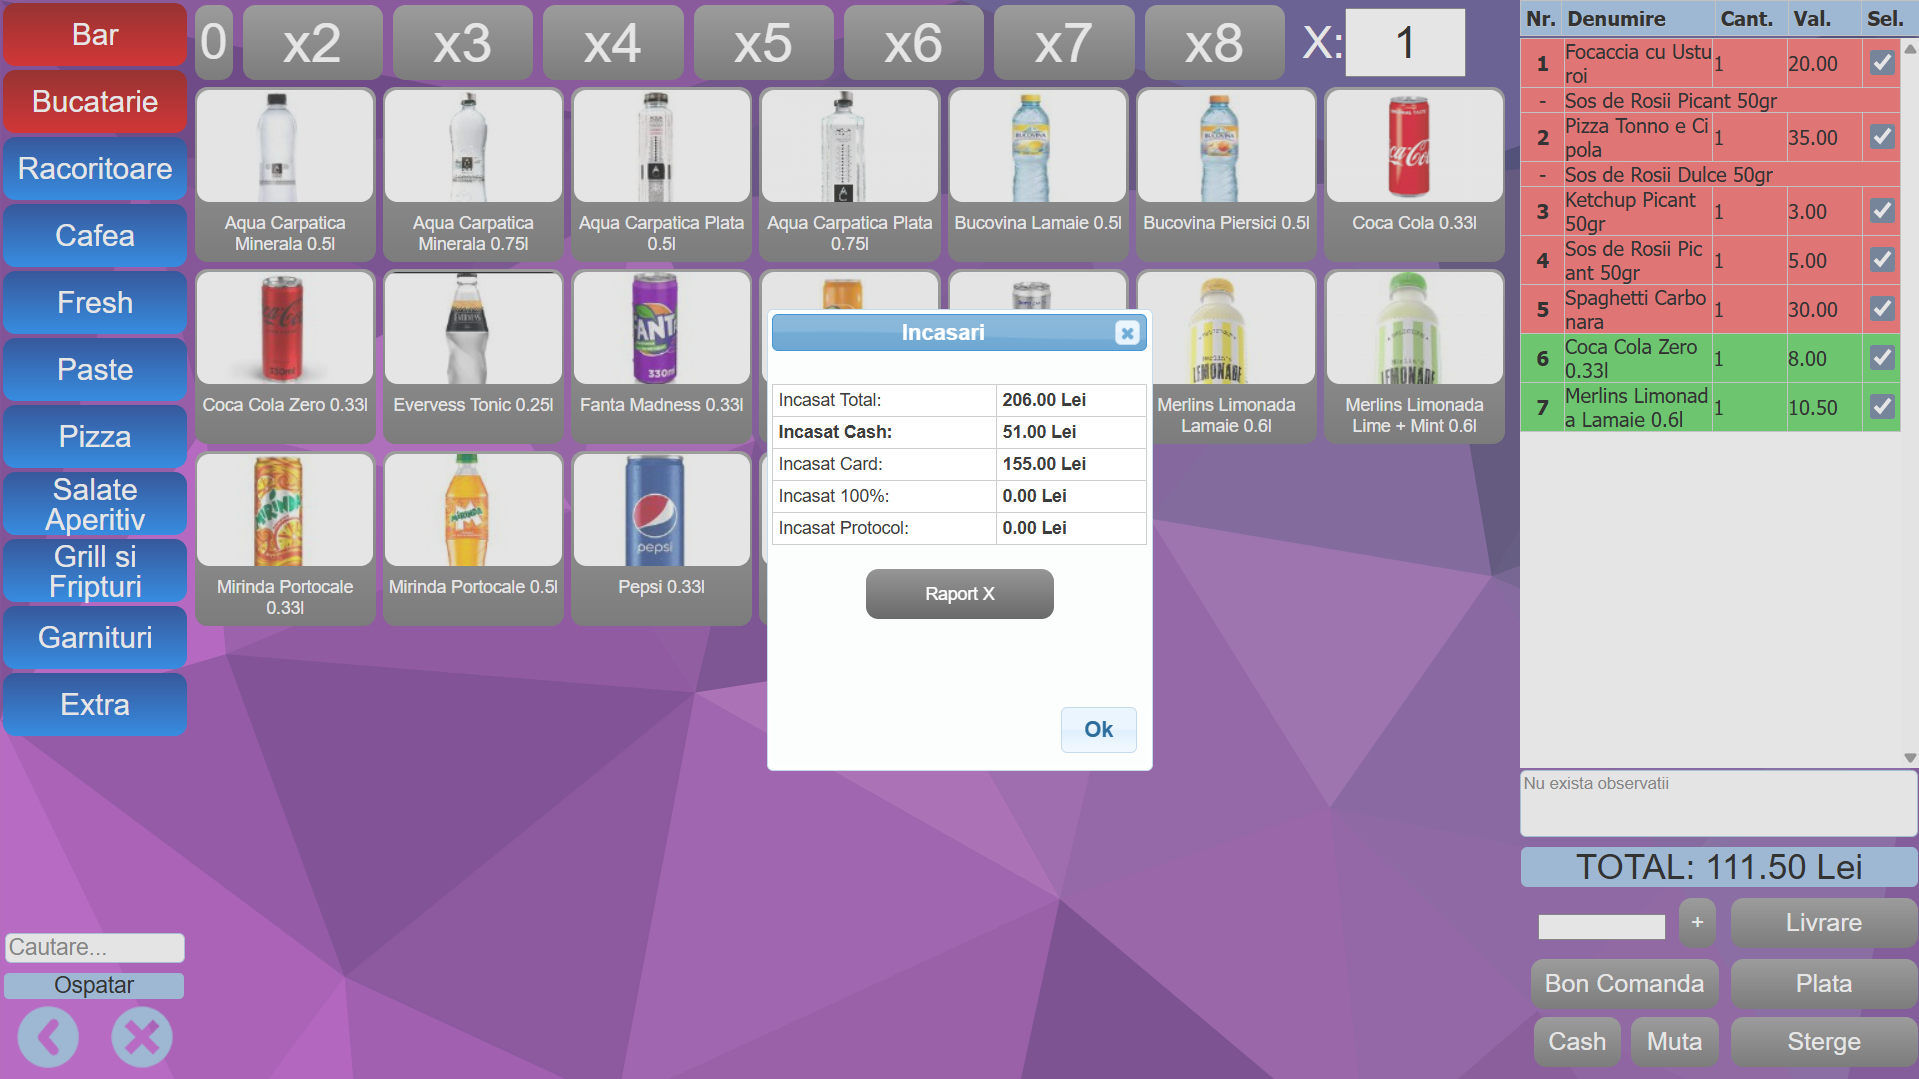
Task: Deselect Coca Cola Zero order checkbox
Action: coord(1881,358)
